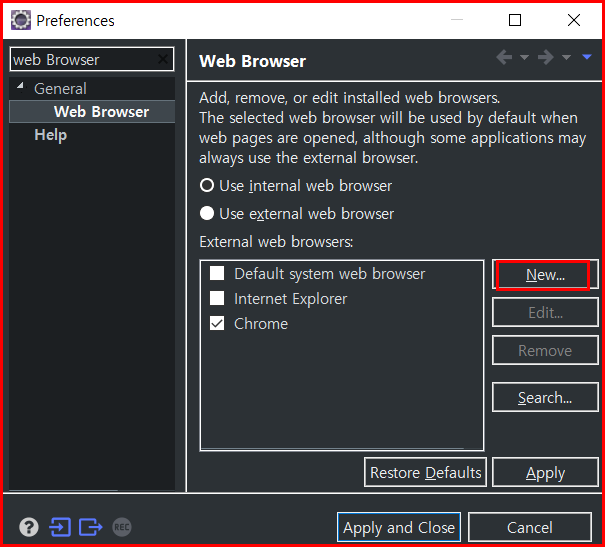Select the Help tree item
Image resolution: width=605 pixels, height=547 pixels.
click(x=51, y=135)
